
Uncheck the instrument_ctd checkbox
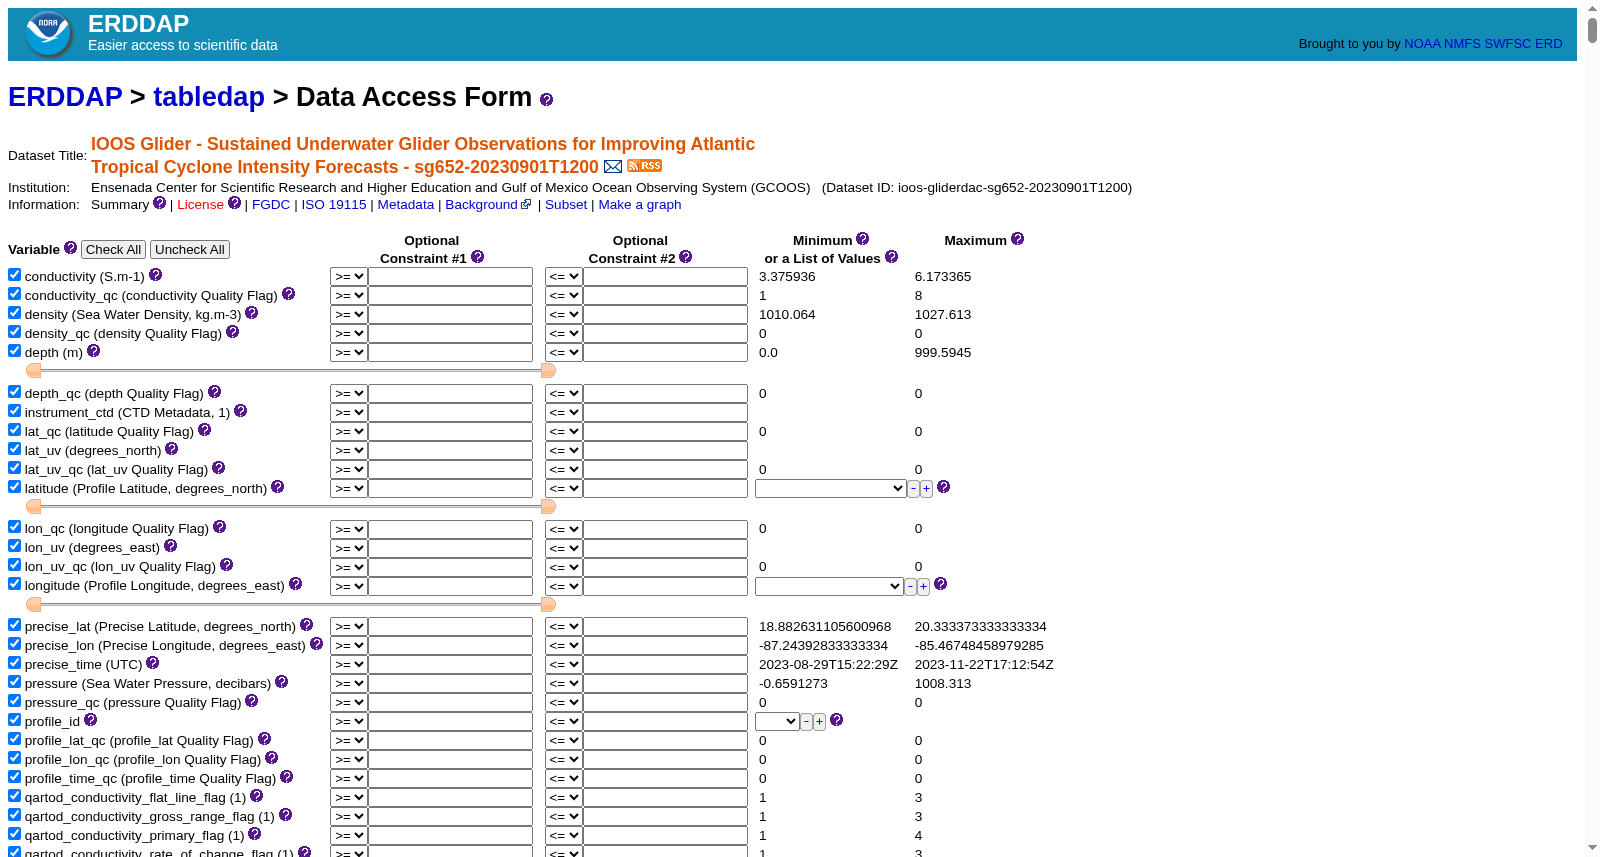pyautogui.click(x=14, y=411)
